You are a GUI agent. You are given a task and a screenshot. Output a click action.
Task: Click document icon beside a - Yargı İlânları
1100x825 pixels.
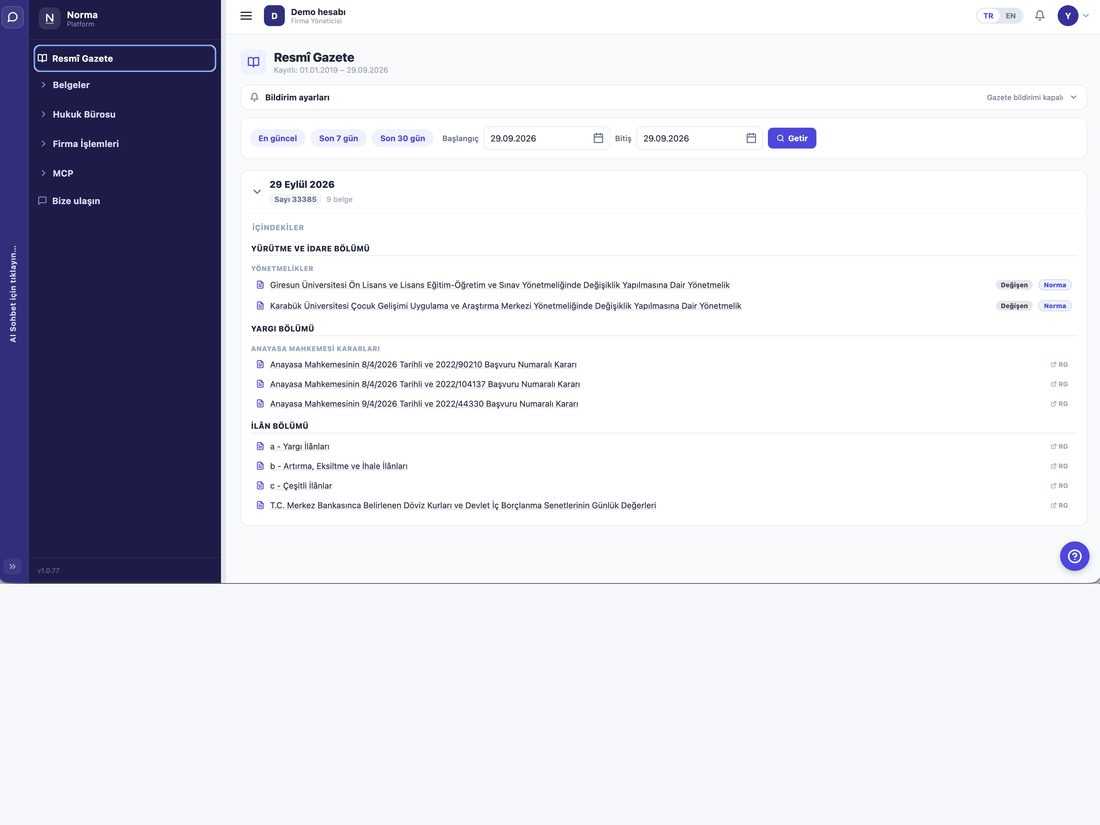click(x=260, y=447)
